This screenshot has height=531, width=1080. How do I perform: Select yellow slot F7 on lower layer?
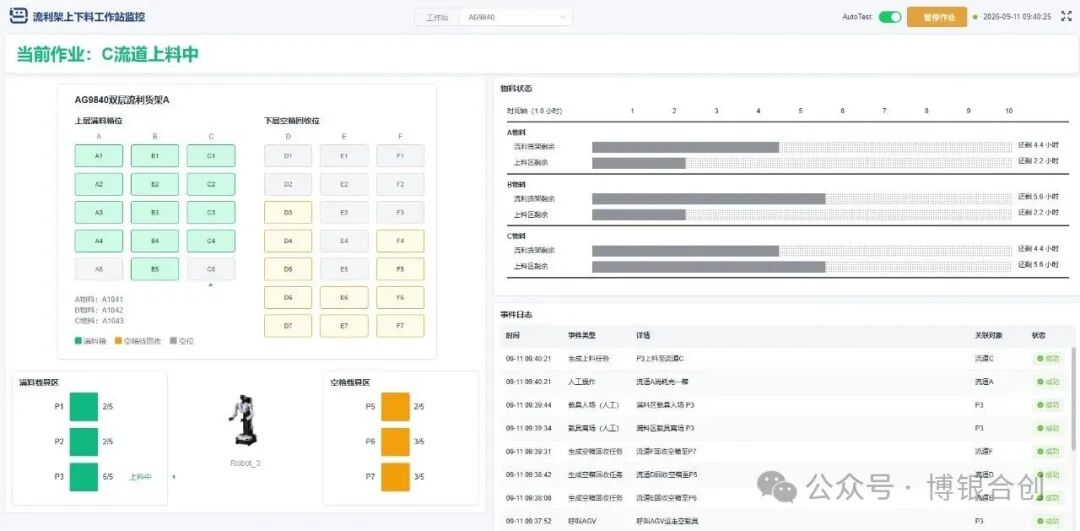click(400, 326)
